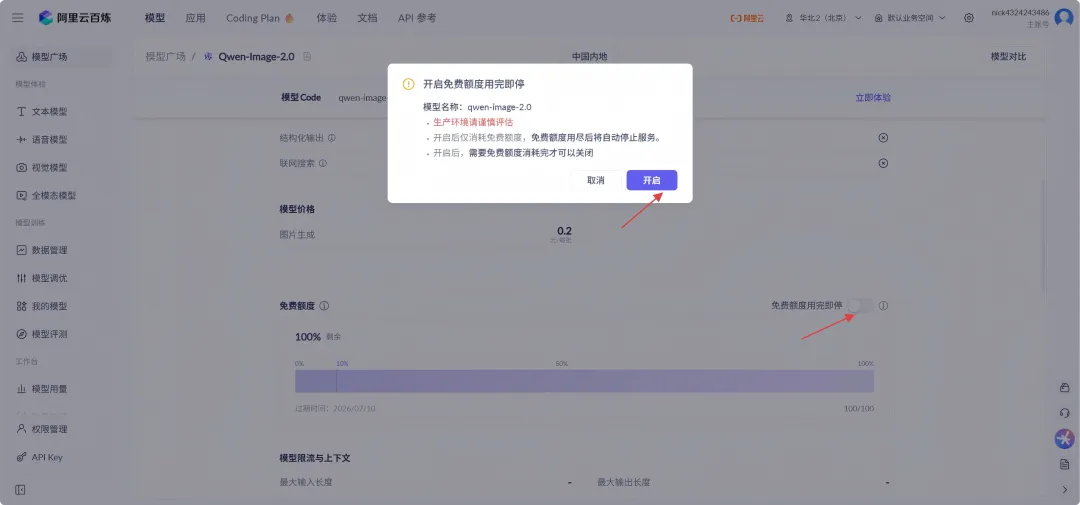Click the circled x icon in the 联网搜索 row

pos(883,163)
